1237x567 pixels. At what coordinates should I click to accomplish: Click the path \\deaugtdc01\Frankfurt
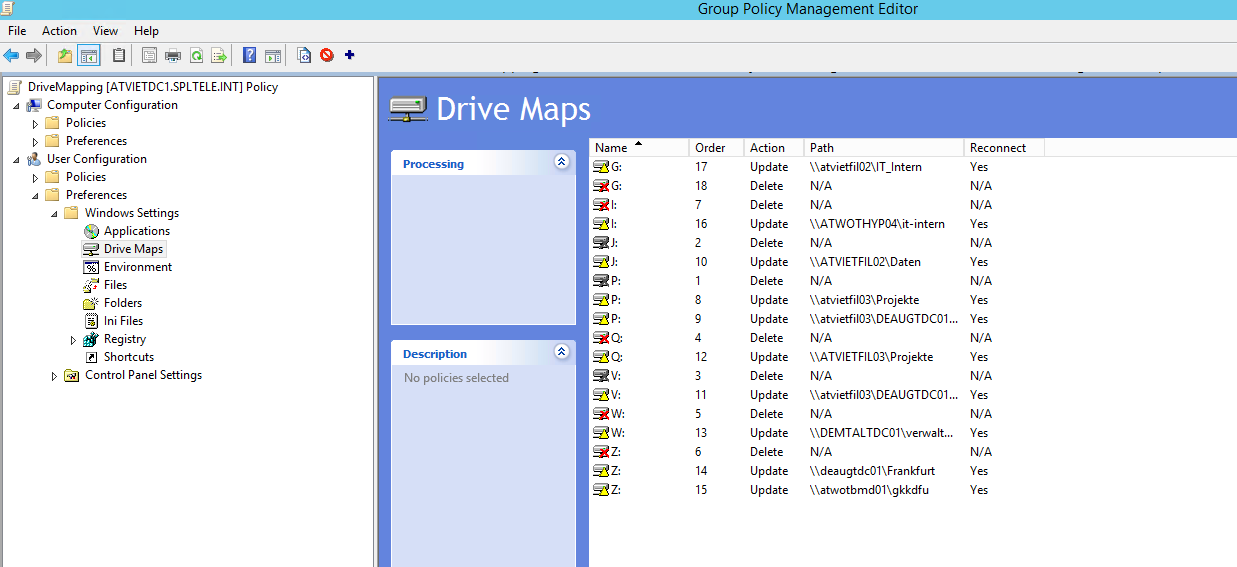(x=872, y=471)
